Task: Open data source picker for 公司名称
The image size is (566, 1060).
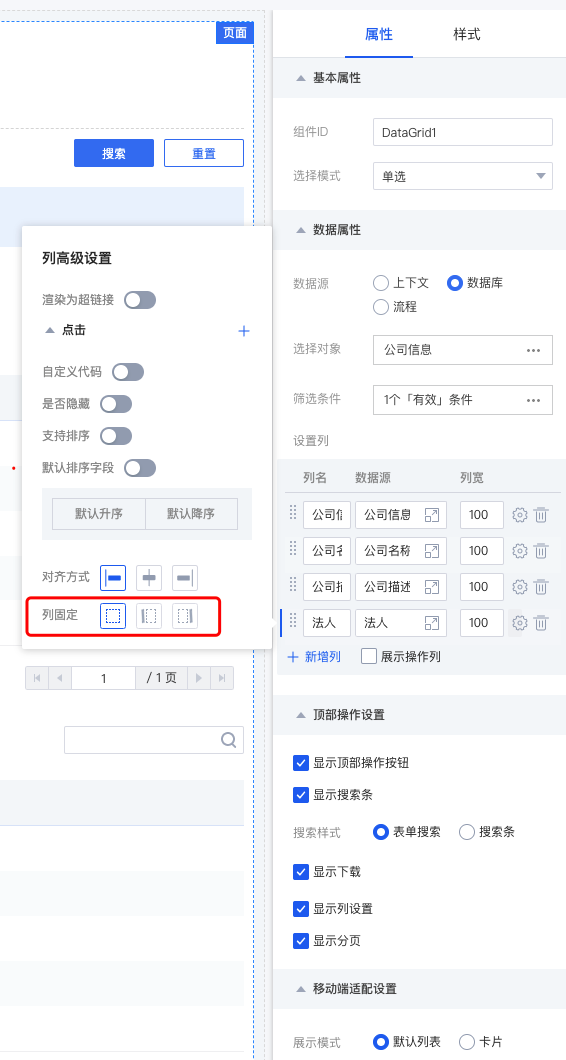Action: click(431, 551)
